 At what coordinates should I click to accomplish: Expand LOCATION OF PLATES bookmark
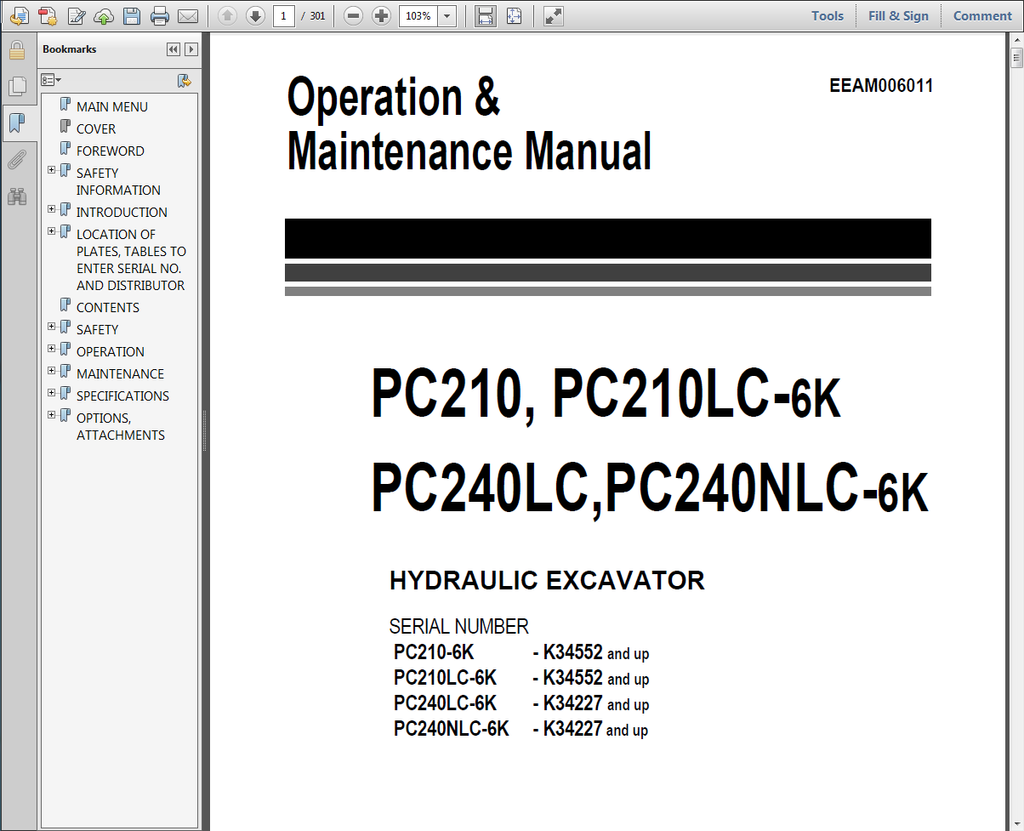pos(52,231)
